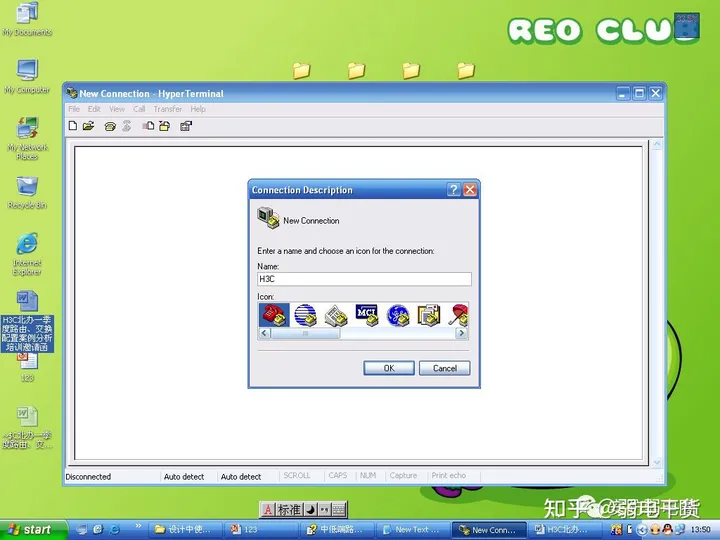Select the MCI connection icon
Screen dimensions: 720x540
367,315
